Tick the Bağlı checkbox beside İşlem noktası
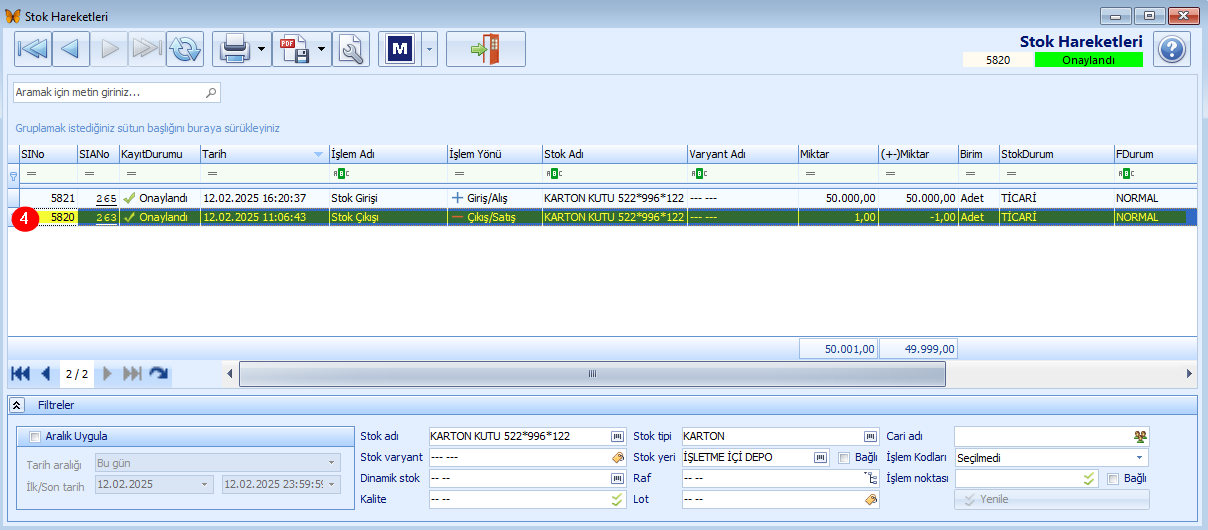Screen dimensions: 1208x530 [x=1113, y=478]
